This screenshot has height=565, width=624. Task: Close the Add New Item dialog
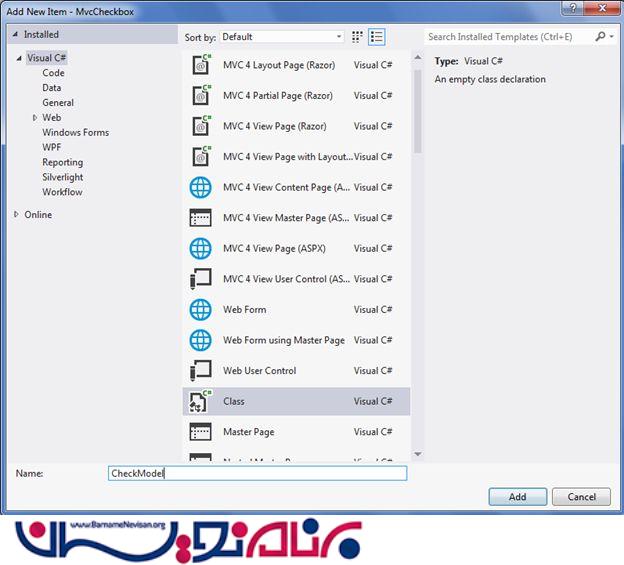(602, 8)
